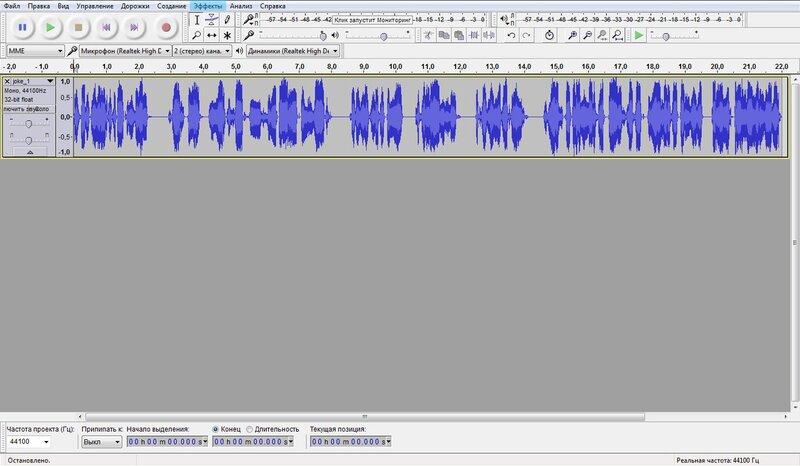Screen dimensions: 800x466
Task: Click the joke_1 track gain slider
Action: tap(29, 122)
